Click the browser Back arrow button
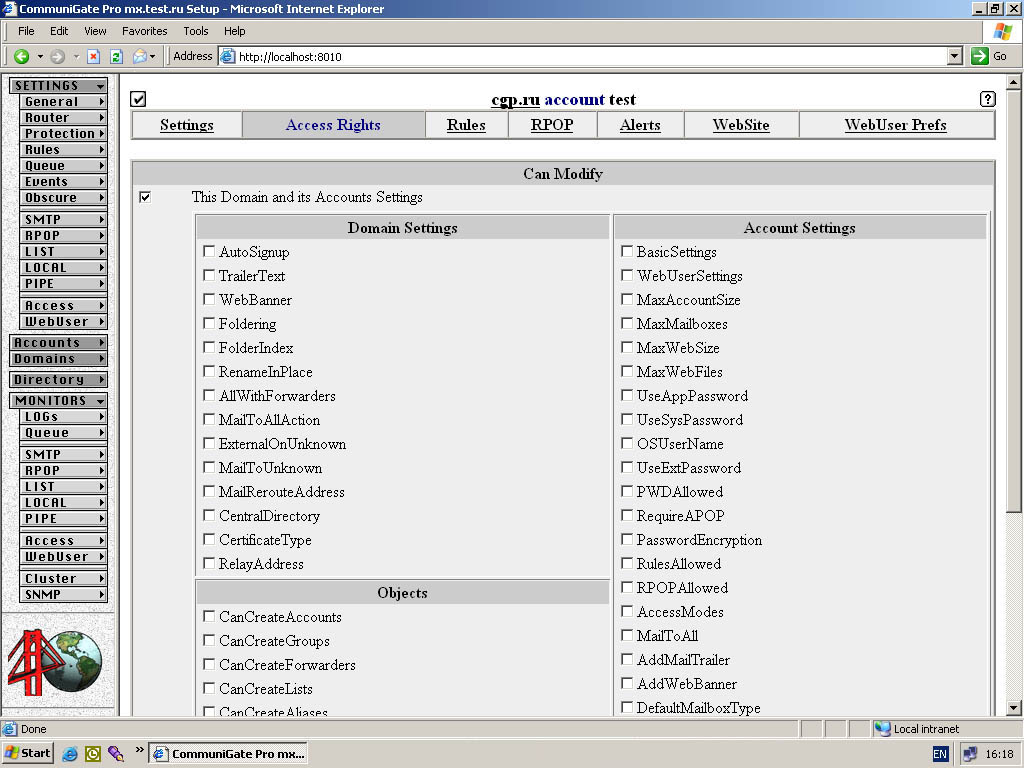The width and height of the screenshot is (1024, 768). click(x=21, y=56)
